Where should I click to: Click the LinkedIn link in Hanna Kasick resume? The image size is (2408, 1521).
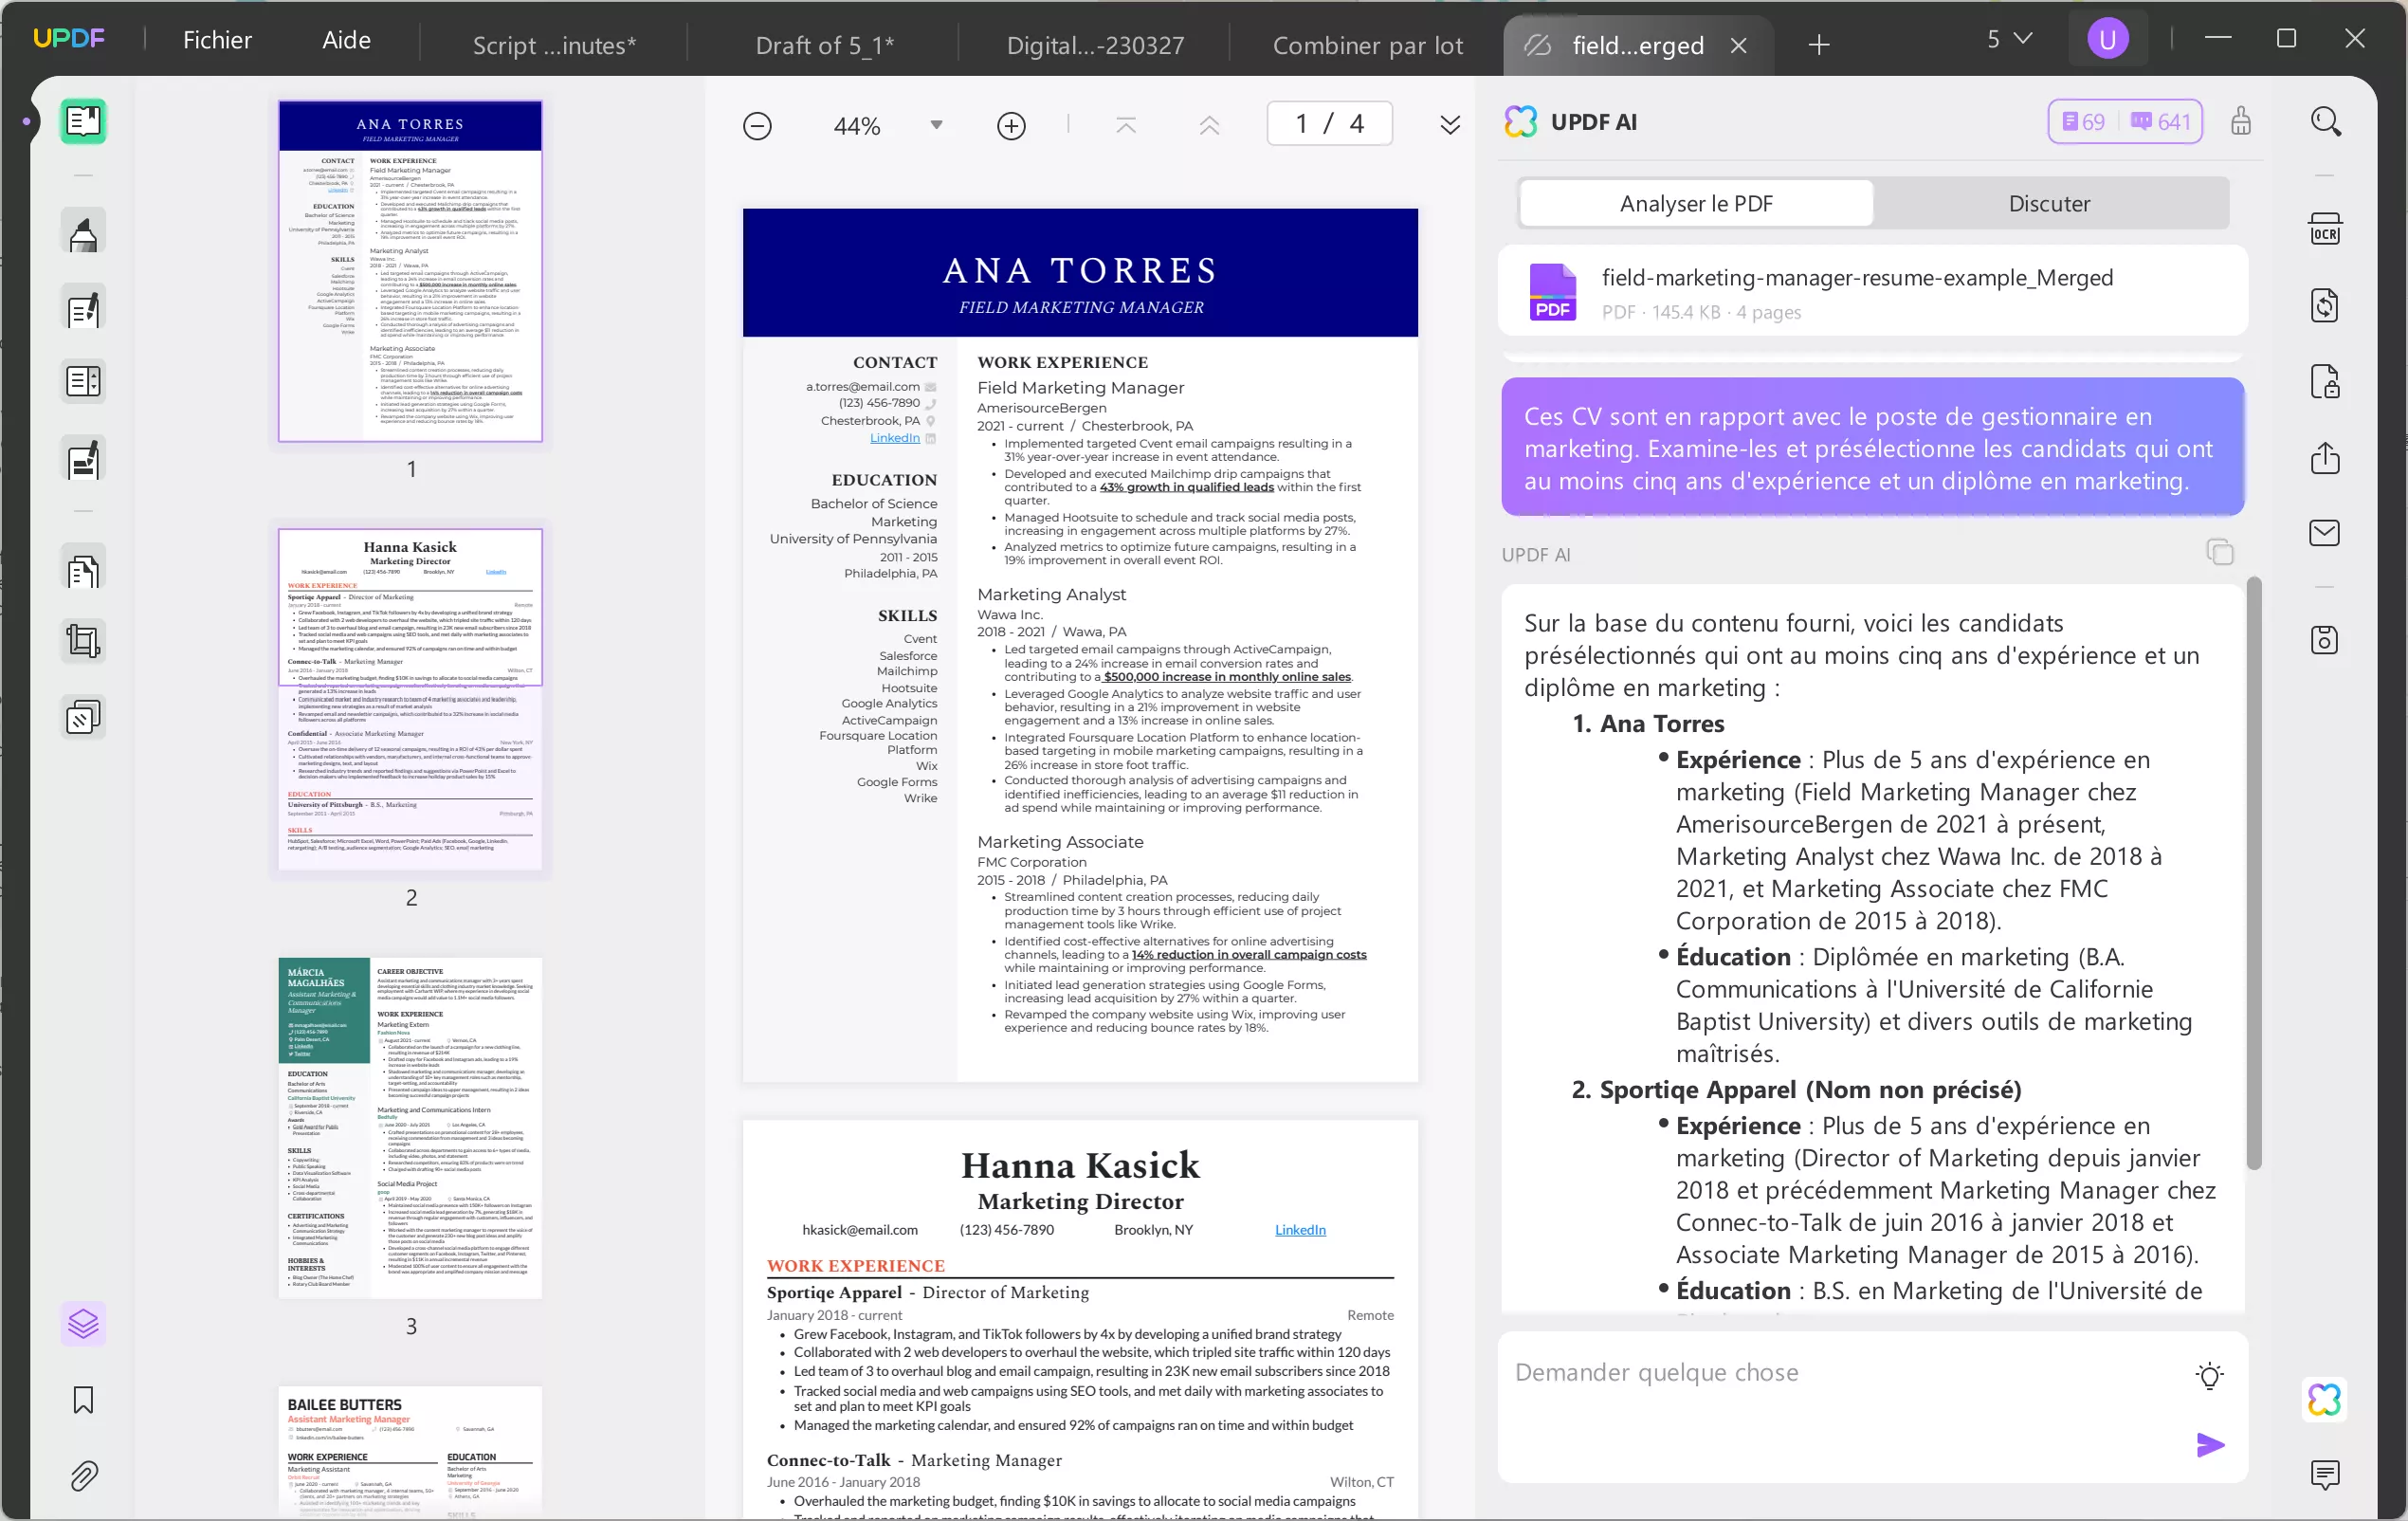click(1299, 1229)
